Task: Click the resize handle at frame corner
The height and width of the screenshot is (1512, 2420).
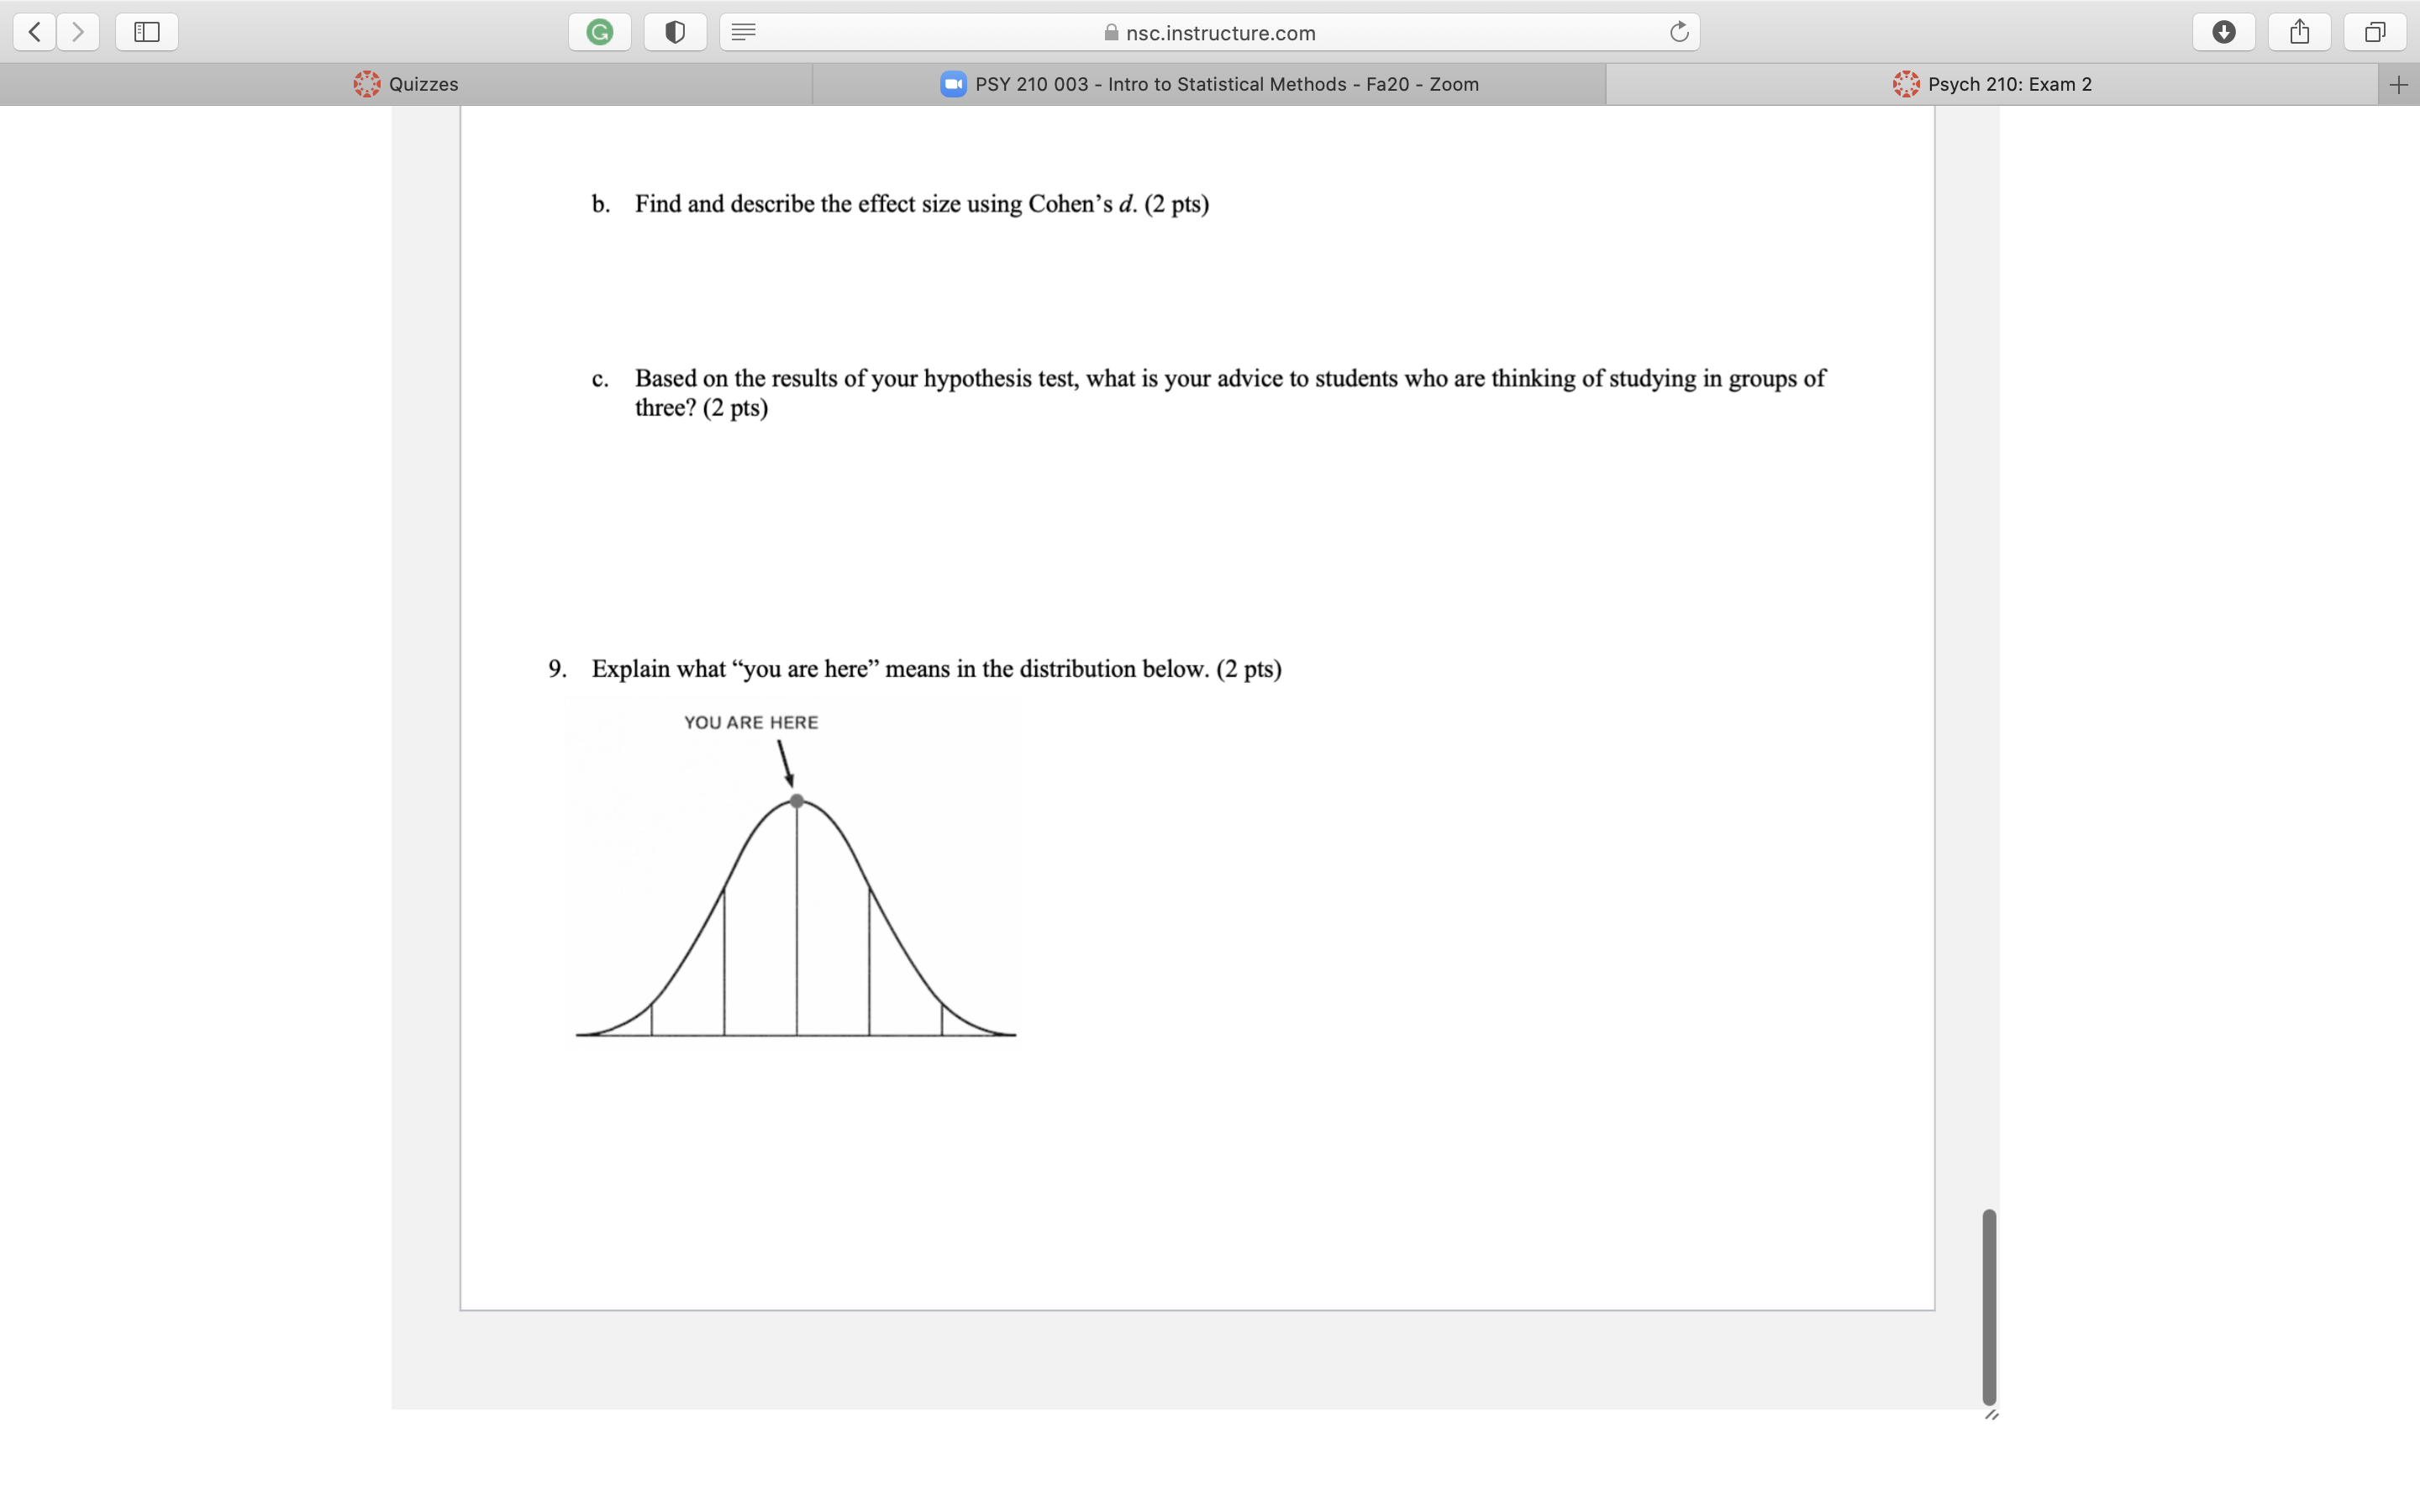Action: point(1991,1414)
